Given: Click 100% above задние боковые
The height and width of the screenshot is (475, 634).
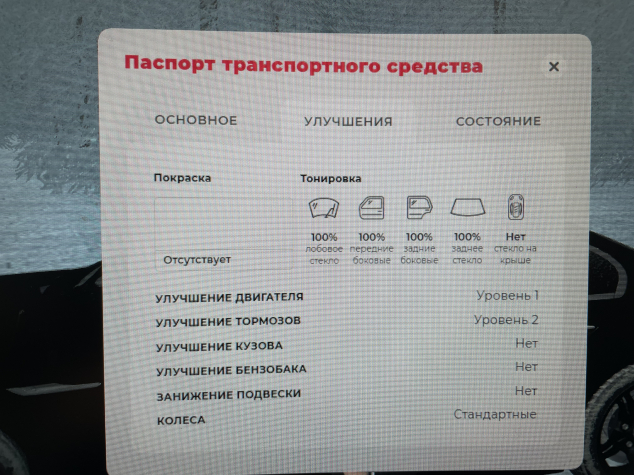Looking at the screenshot, I should pyautogui.click(x=419, y=236).
